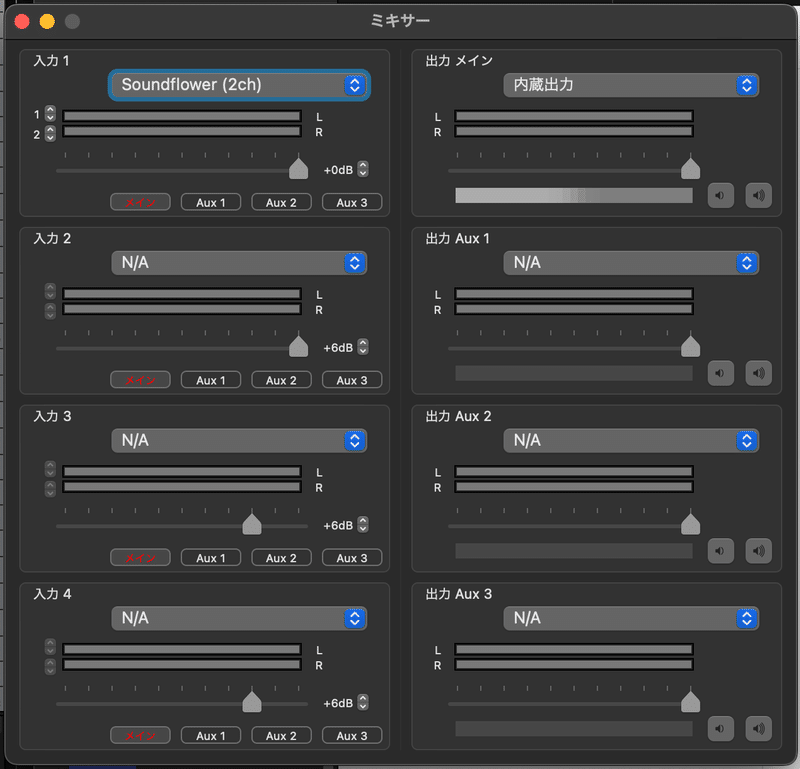This screenshot has width=800, height=769.
Task: Click the +6dB gain stepper on 入力 4
Action: click(363, 702)
